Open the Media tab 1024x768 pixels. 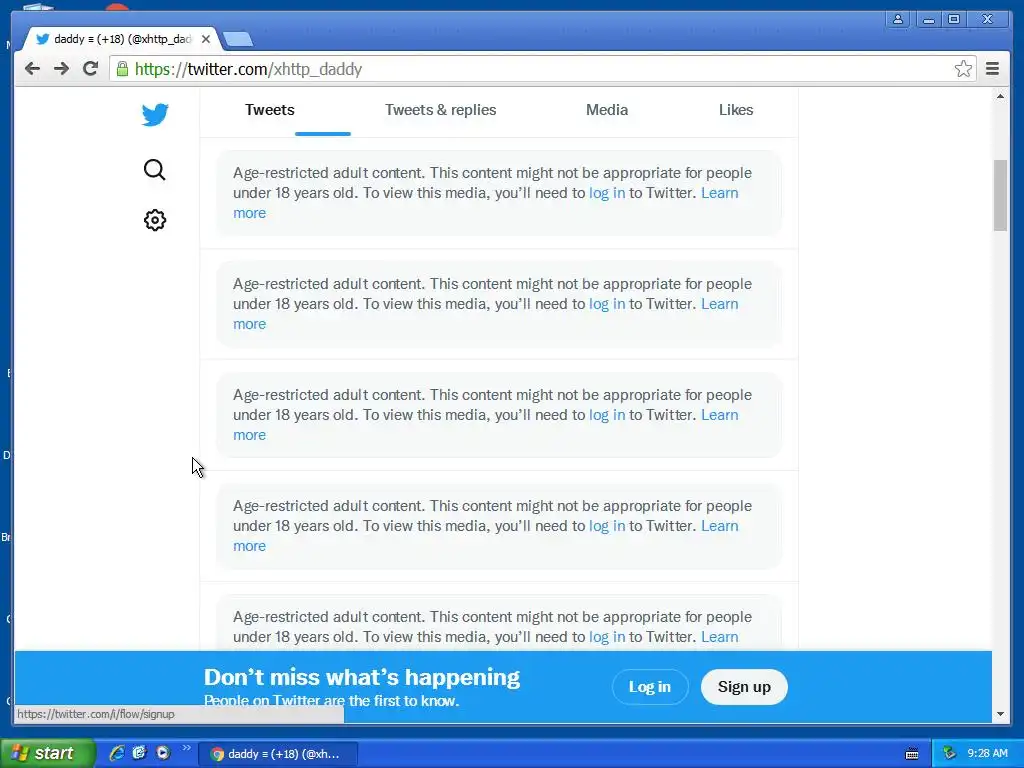click(x=607, y=110)
